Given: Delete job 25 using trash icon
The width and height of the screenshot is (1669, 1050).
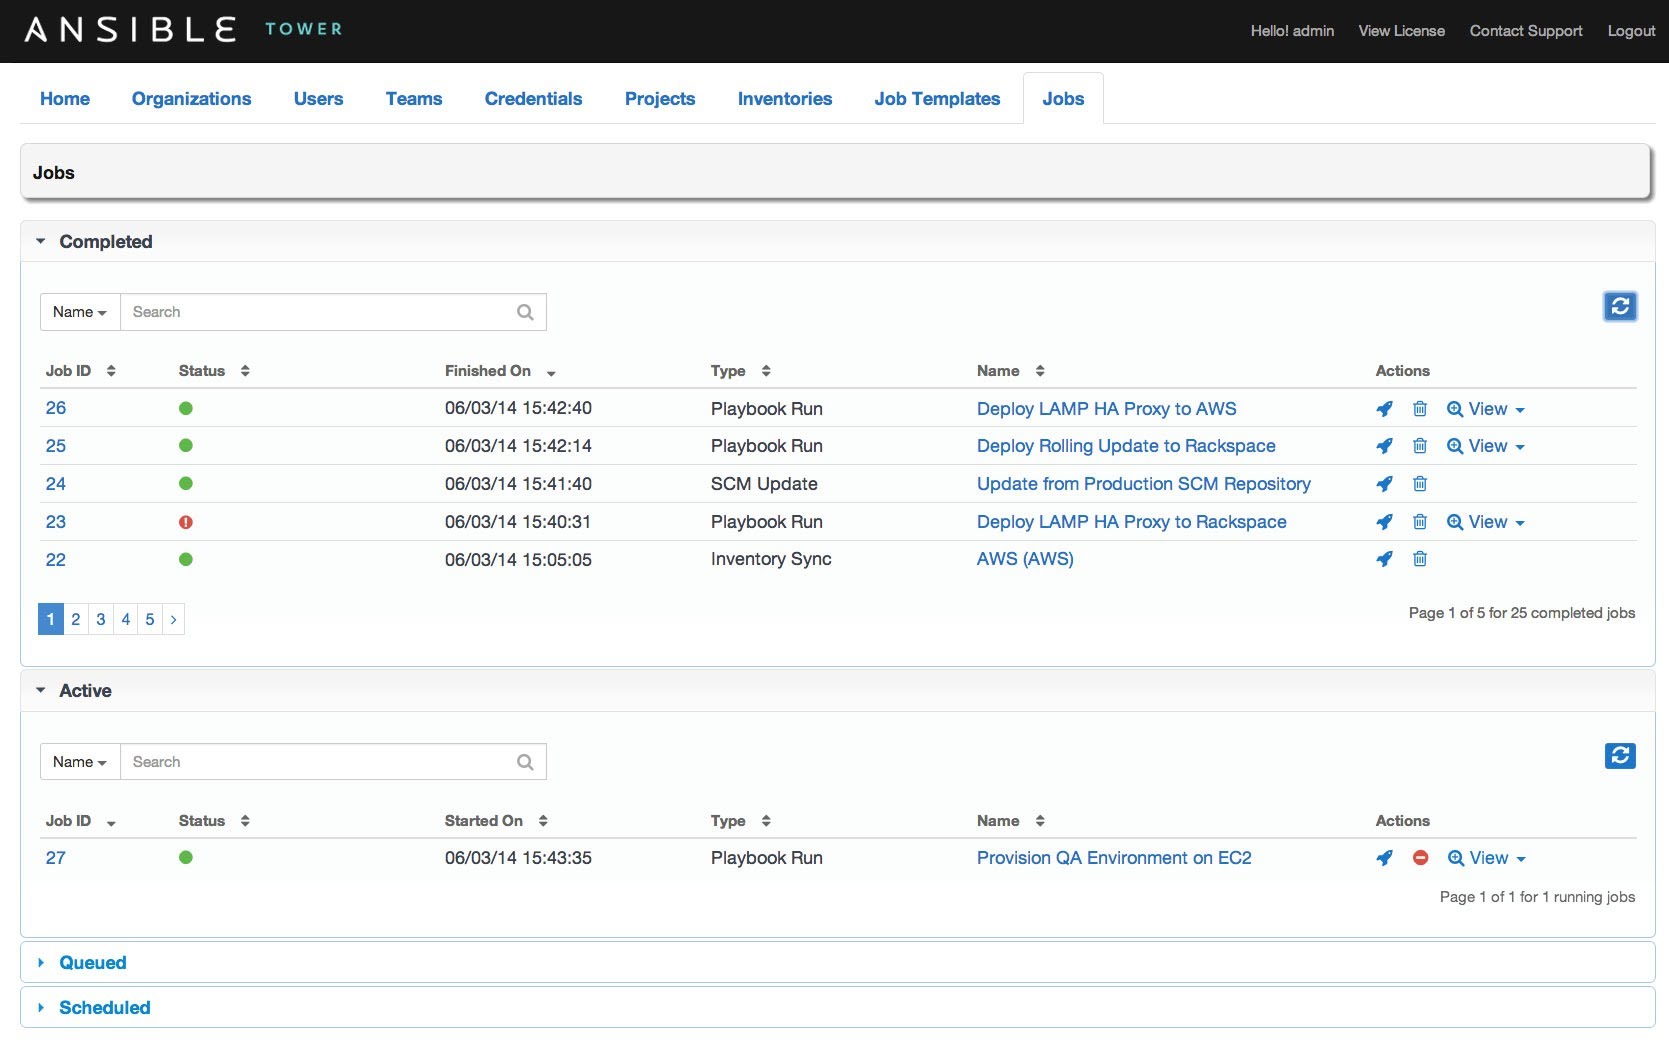Looking at the screenshot, I should pyautogui.click(x=1419, y=447).
